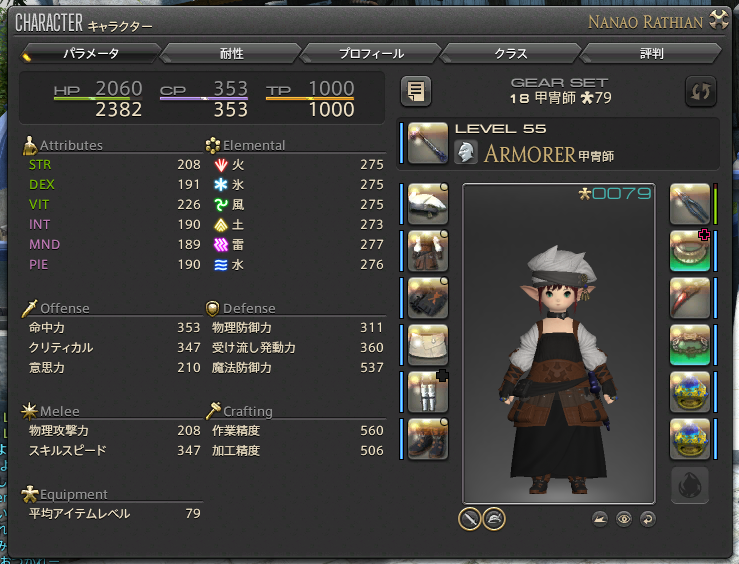This screenshot has width=739, height=564.
Task: Open the gear set list icon
Action: pos(416,91)
